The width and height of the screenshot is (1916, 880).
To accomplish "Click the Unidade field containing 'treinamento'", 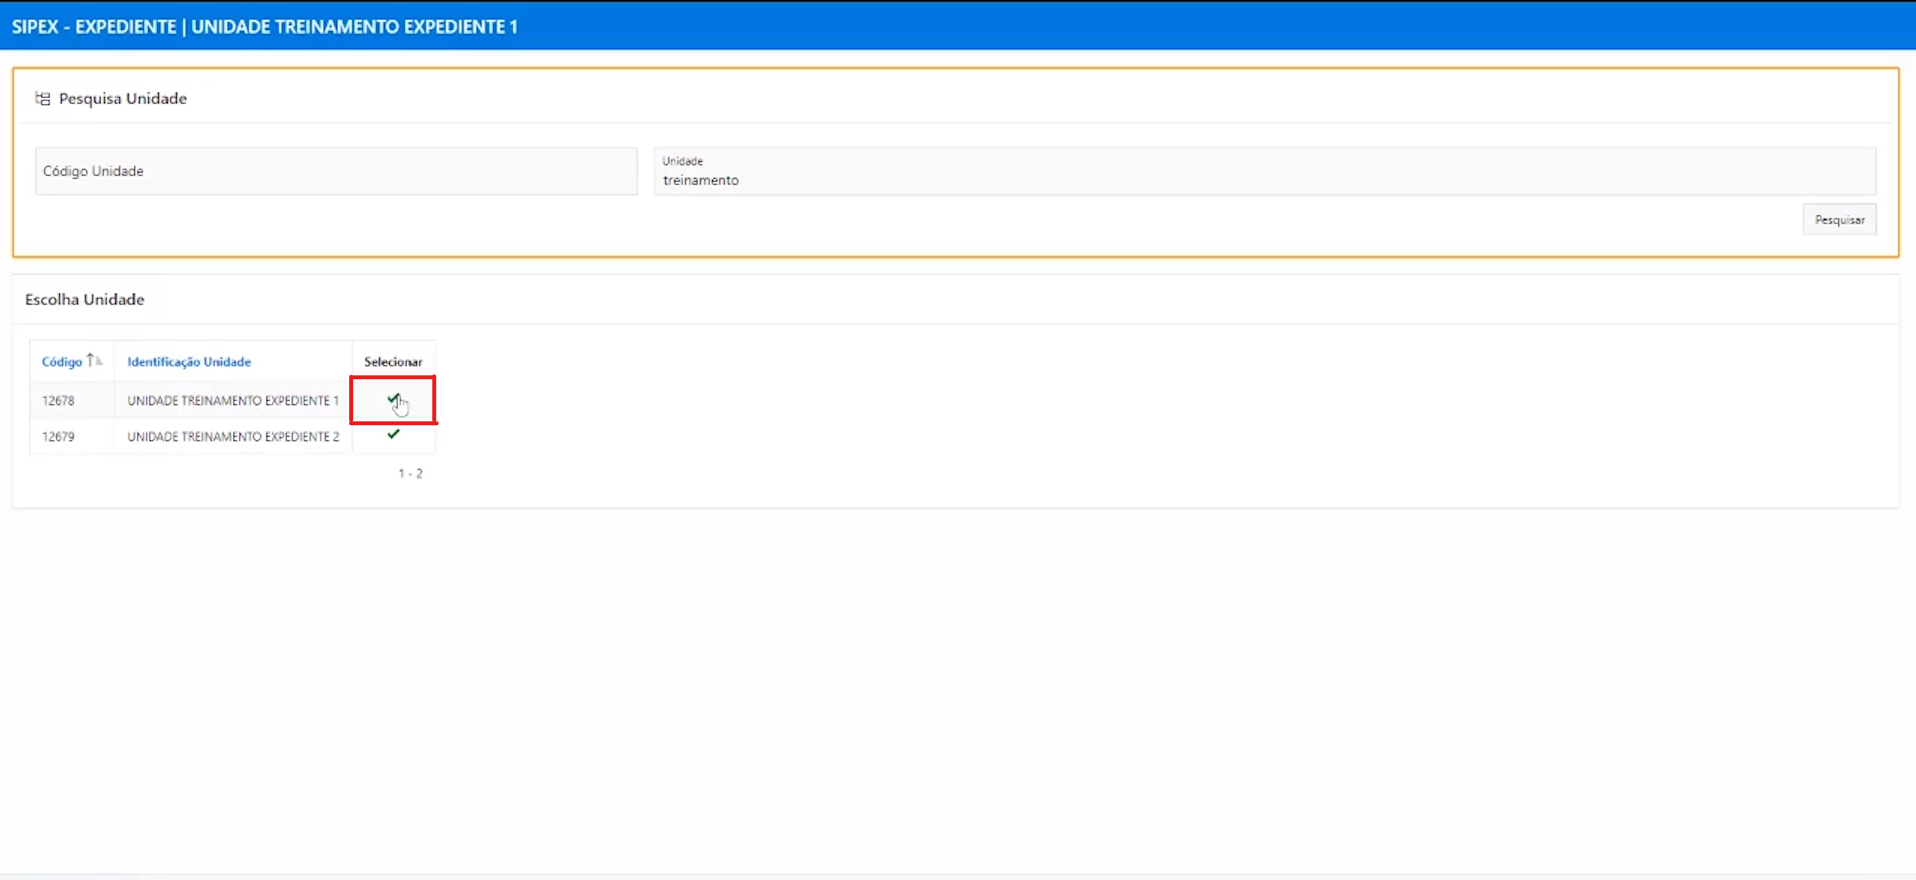I will click(1264, 180).
